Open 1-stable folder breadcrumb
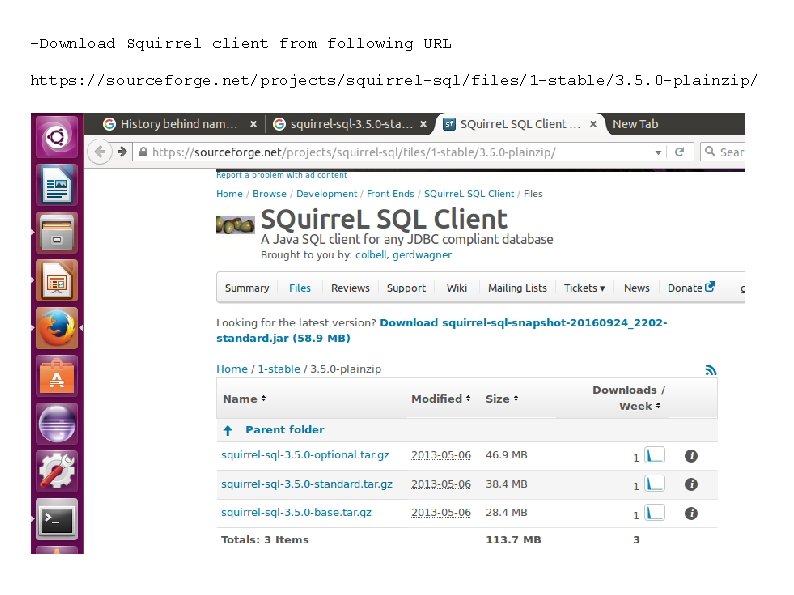This screenshot has width=794, height=595. click(279, 369)
